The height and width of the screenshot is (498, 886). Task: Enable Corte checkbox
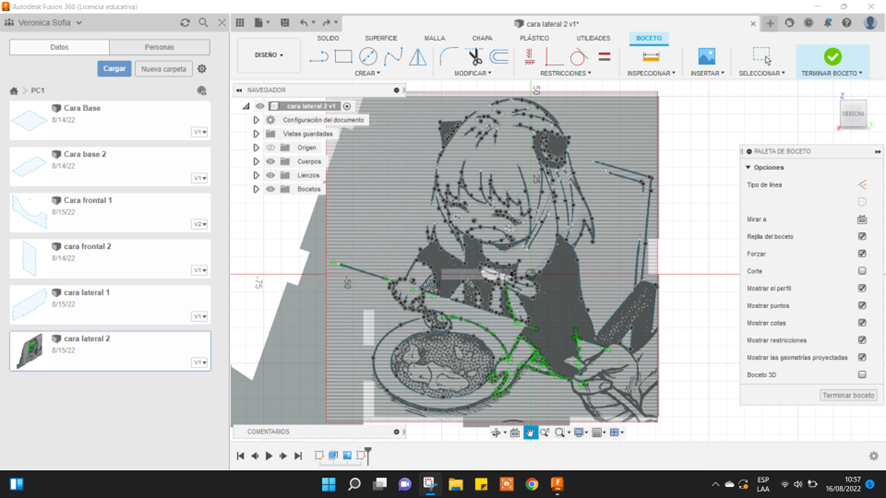tap(862, 271)
